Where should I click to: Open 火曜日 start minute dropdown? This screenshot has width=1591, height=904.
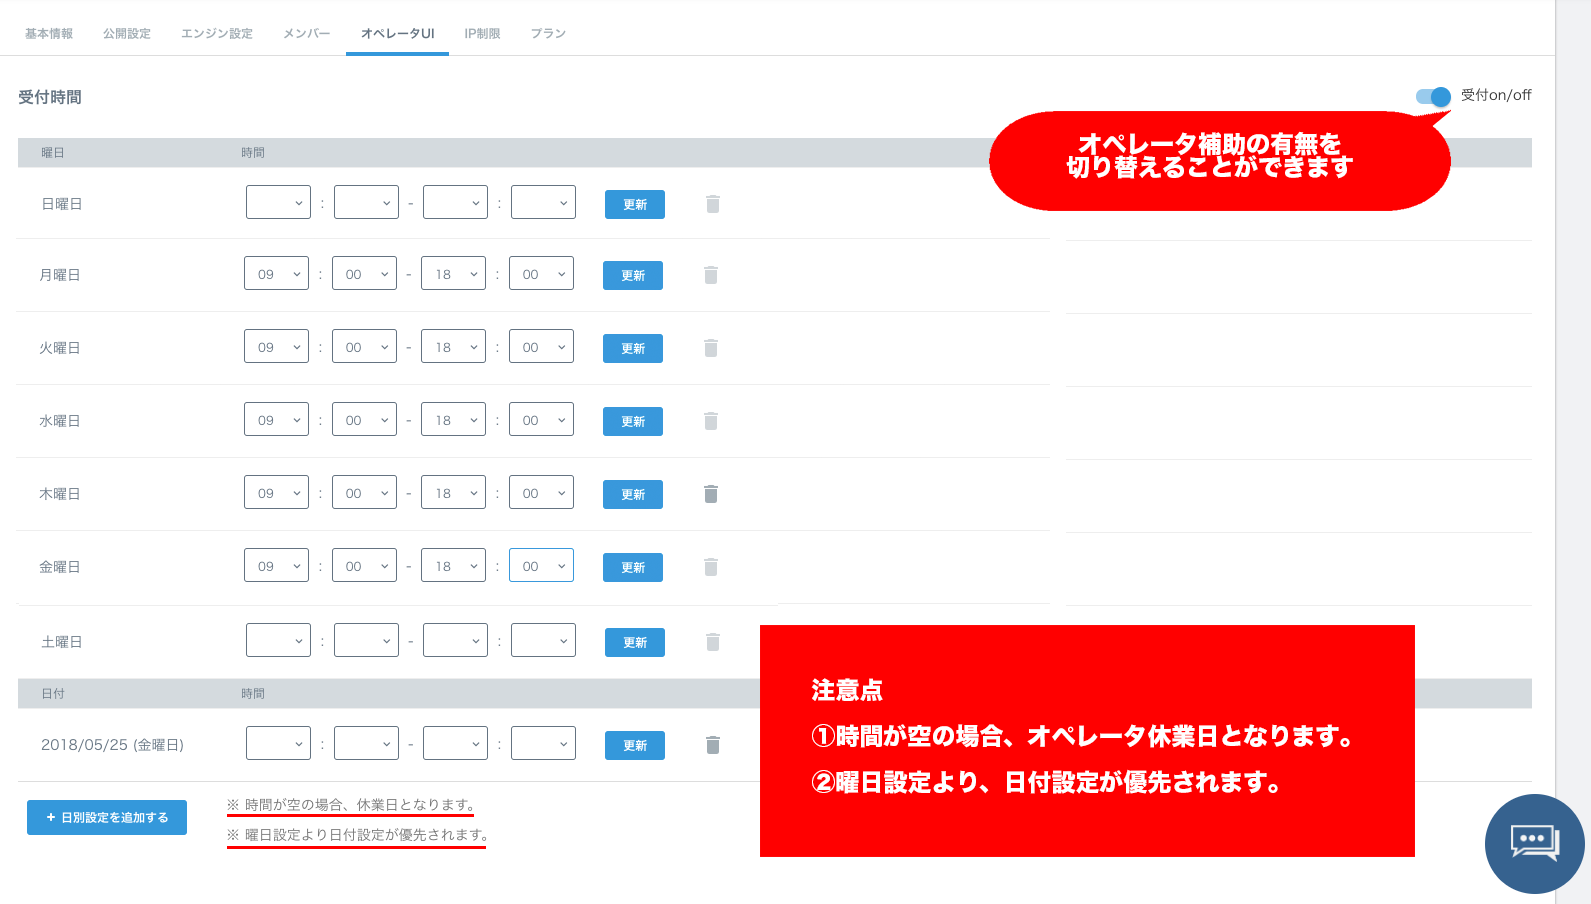click(x=364, y=346)
